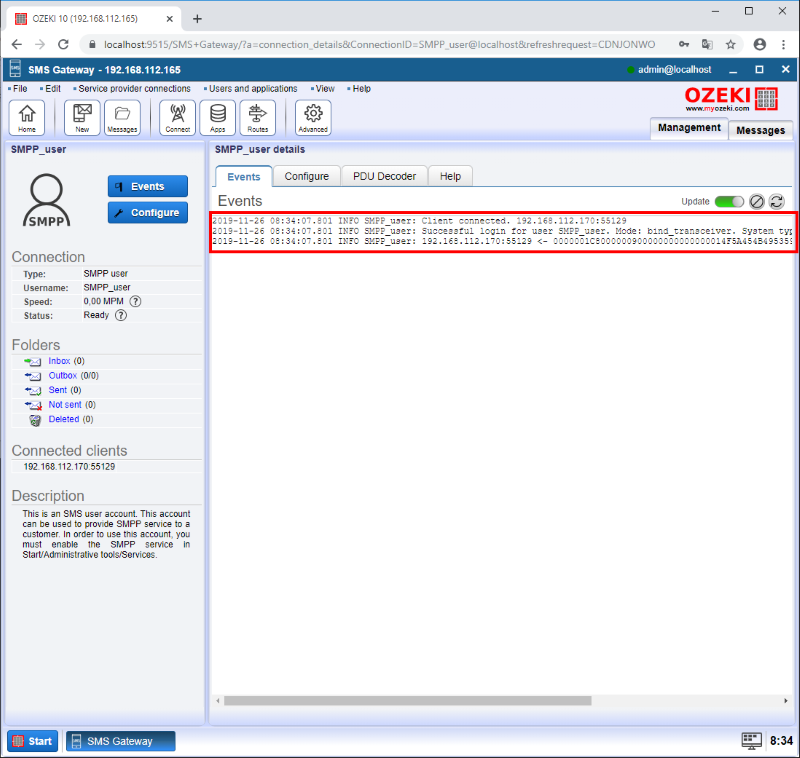Open the Help menu

pos(361,89)
